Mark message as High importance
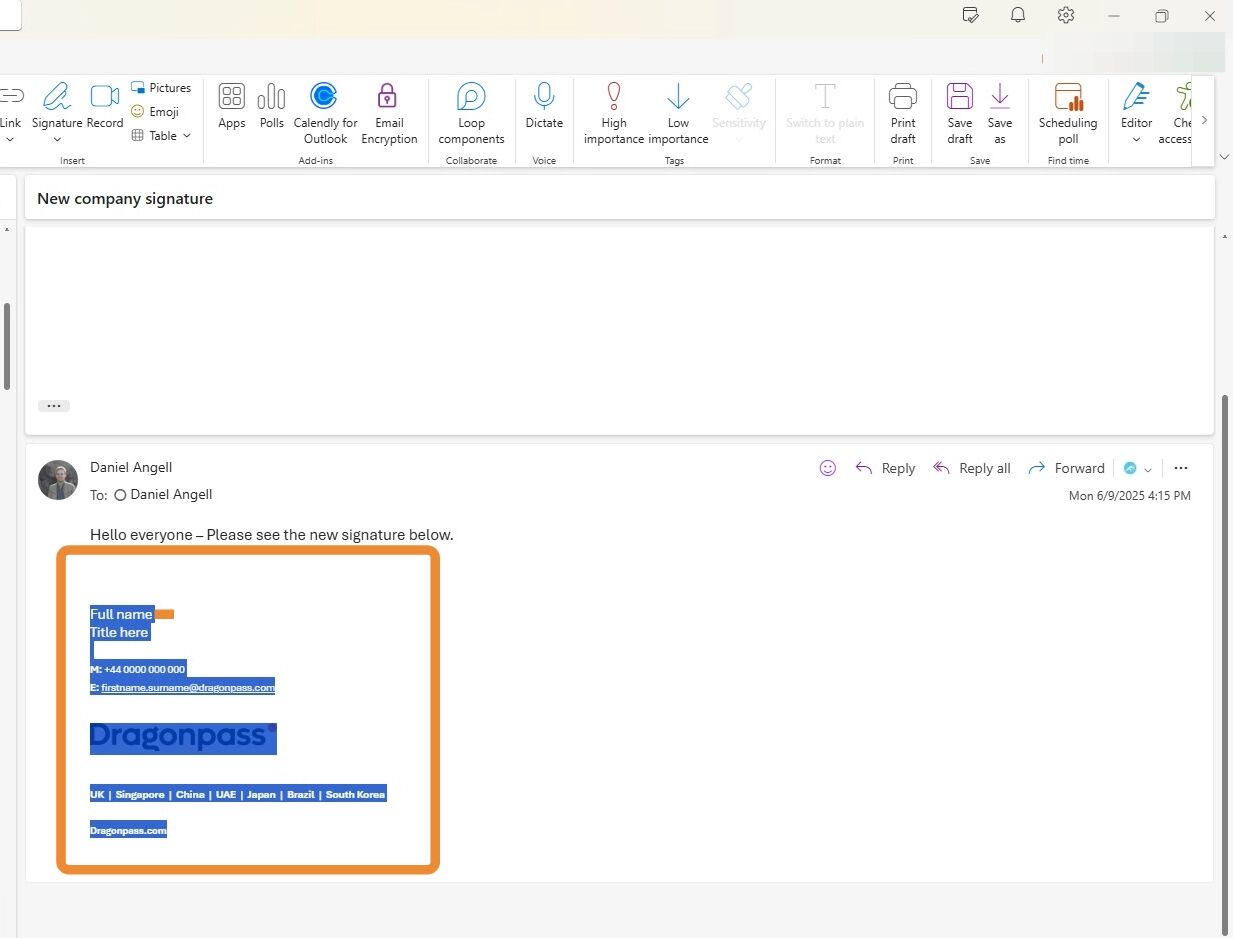Image resolution: width=1233 pixels, height=938 pixels. [x=614, y=113]
